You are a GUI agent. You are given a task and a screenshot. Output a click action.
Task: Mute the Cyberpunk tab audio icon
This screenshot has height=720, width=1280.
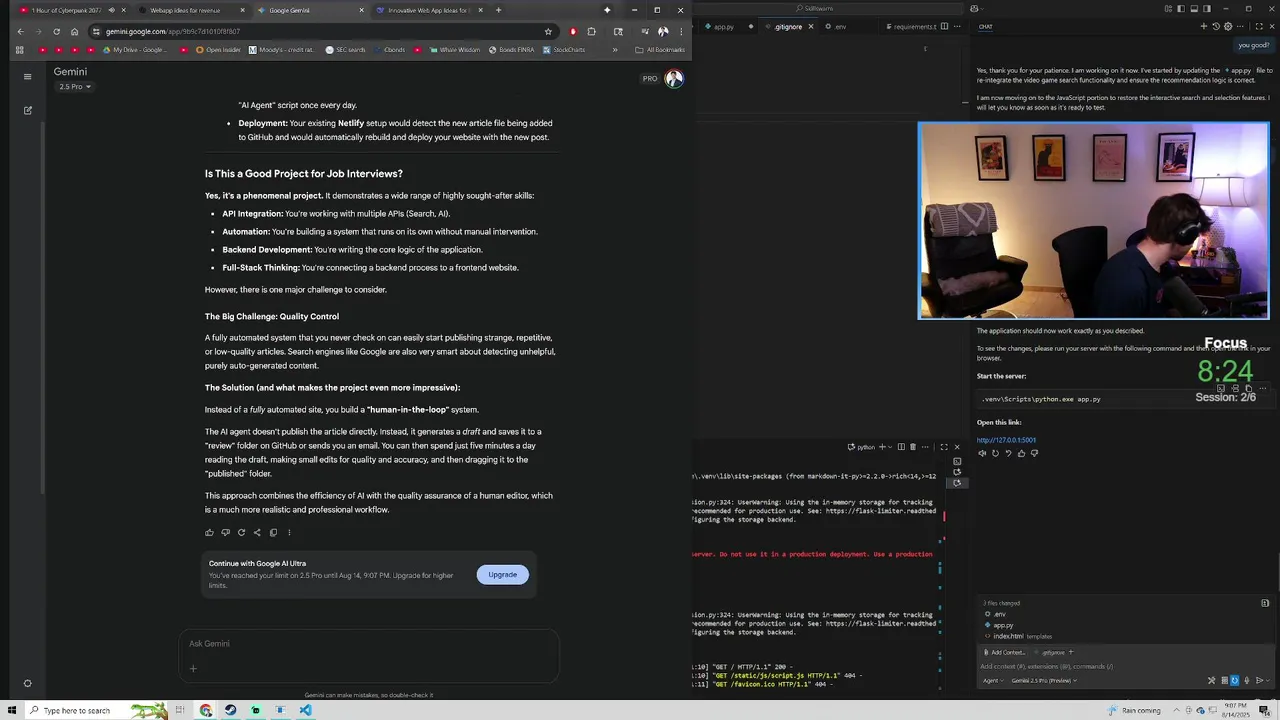click(x=111, y=10)
